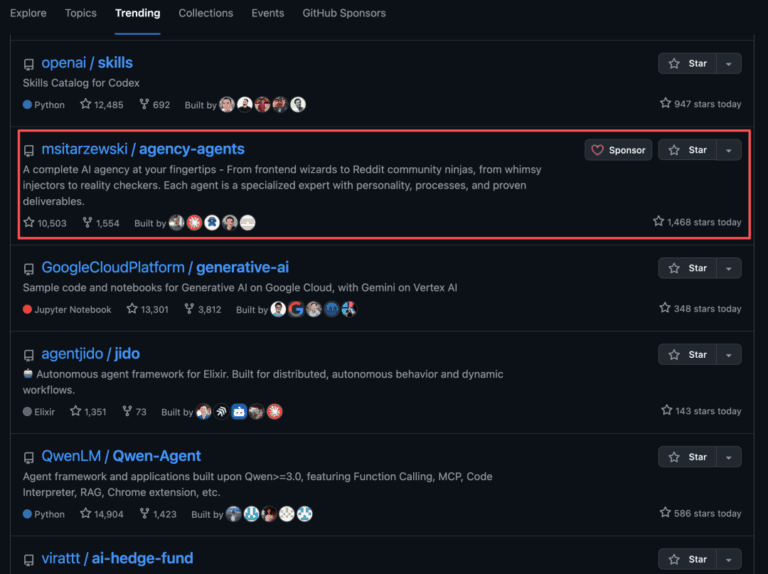Viewport: 768px width, 574px height.
Task: Open blue robot contributor avatar on jido
Action: (x=239, y=411)
